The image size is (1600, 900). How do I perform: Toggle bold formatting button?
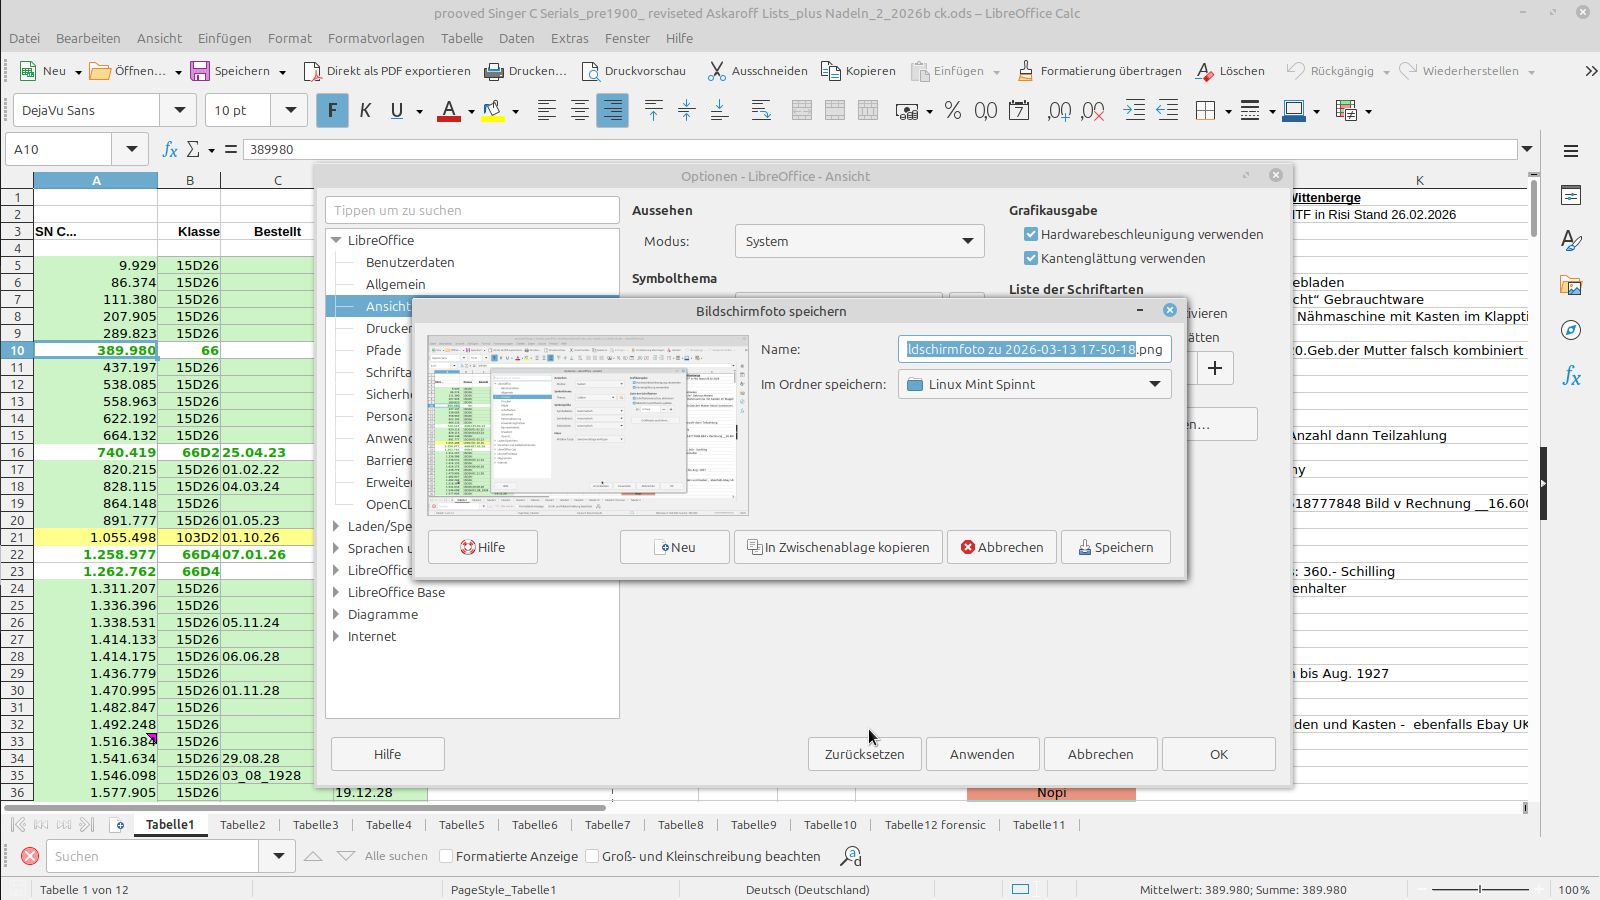[x=332, y=110]
